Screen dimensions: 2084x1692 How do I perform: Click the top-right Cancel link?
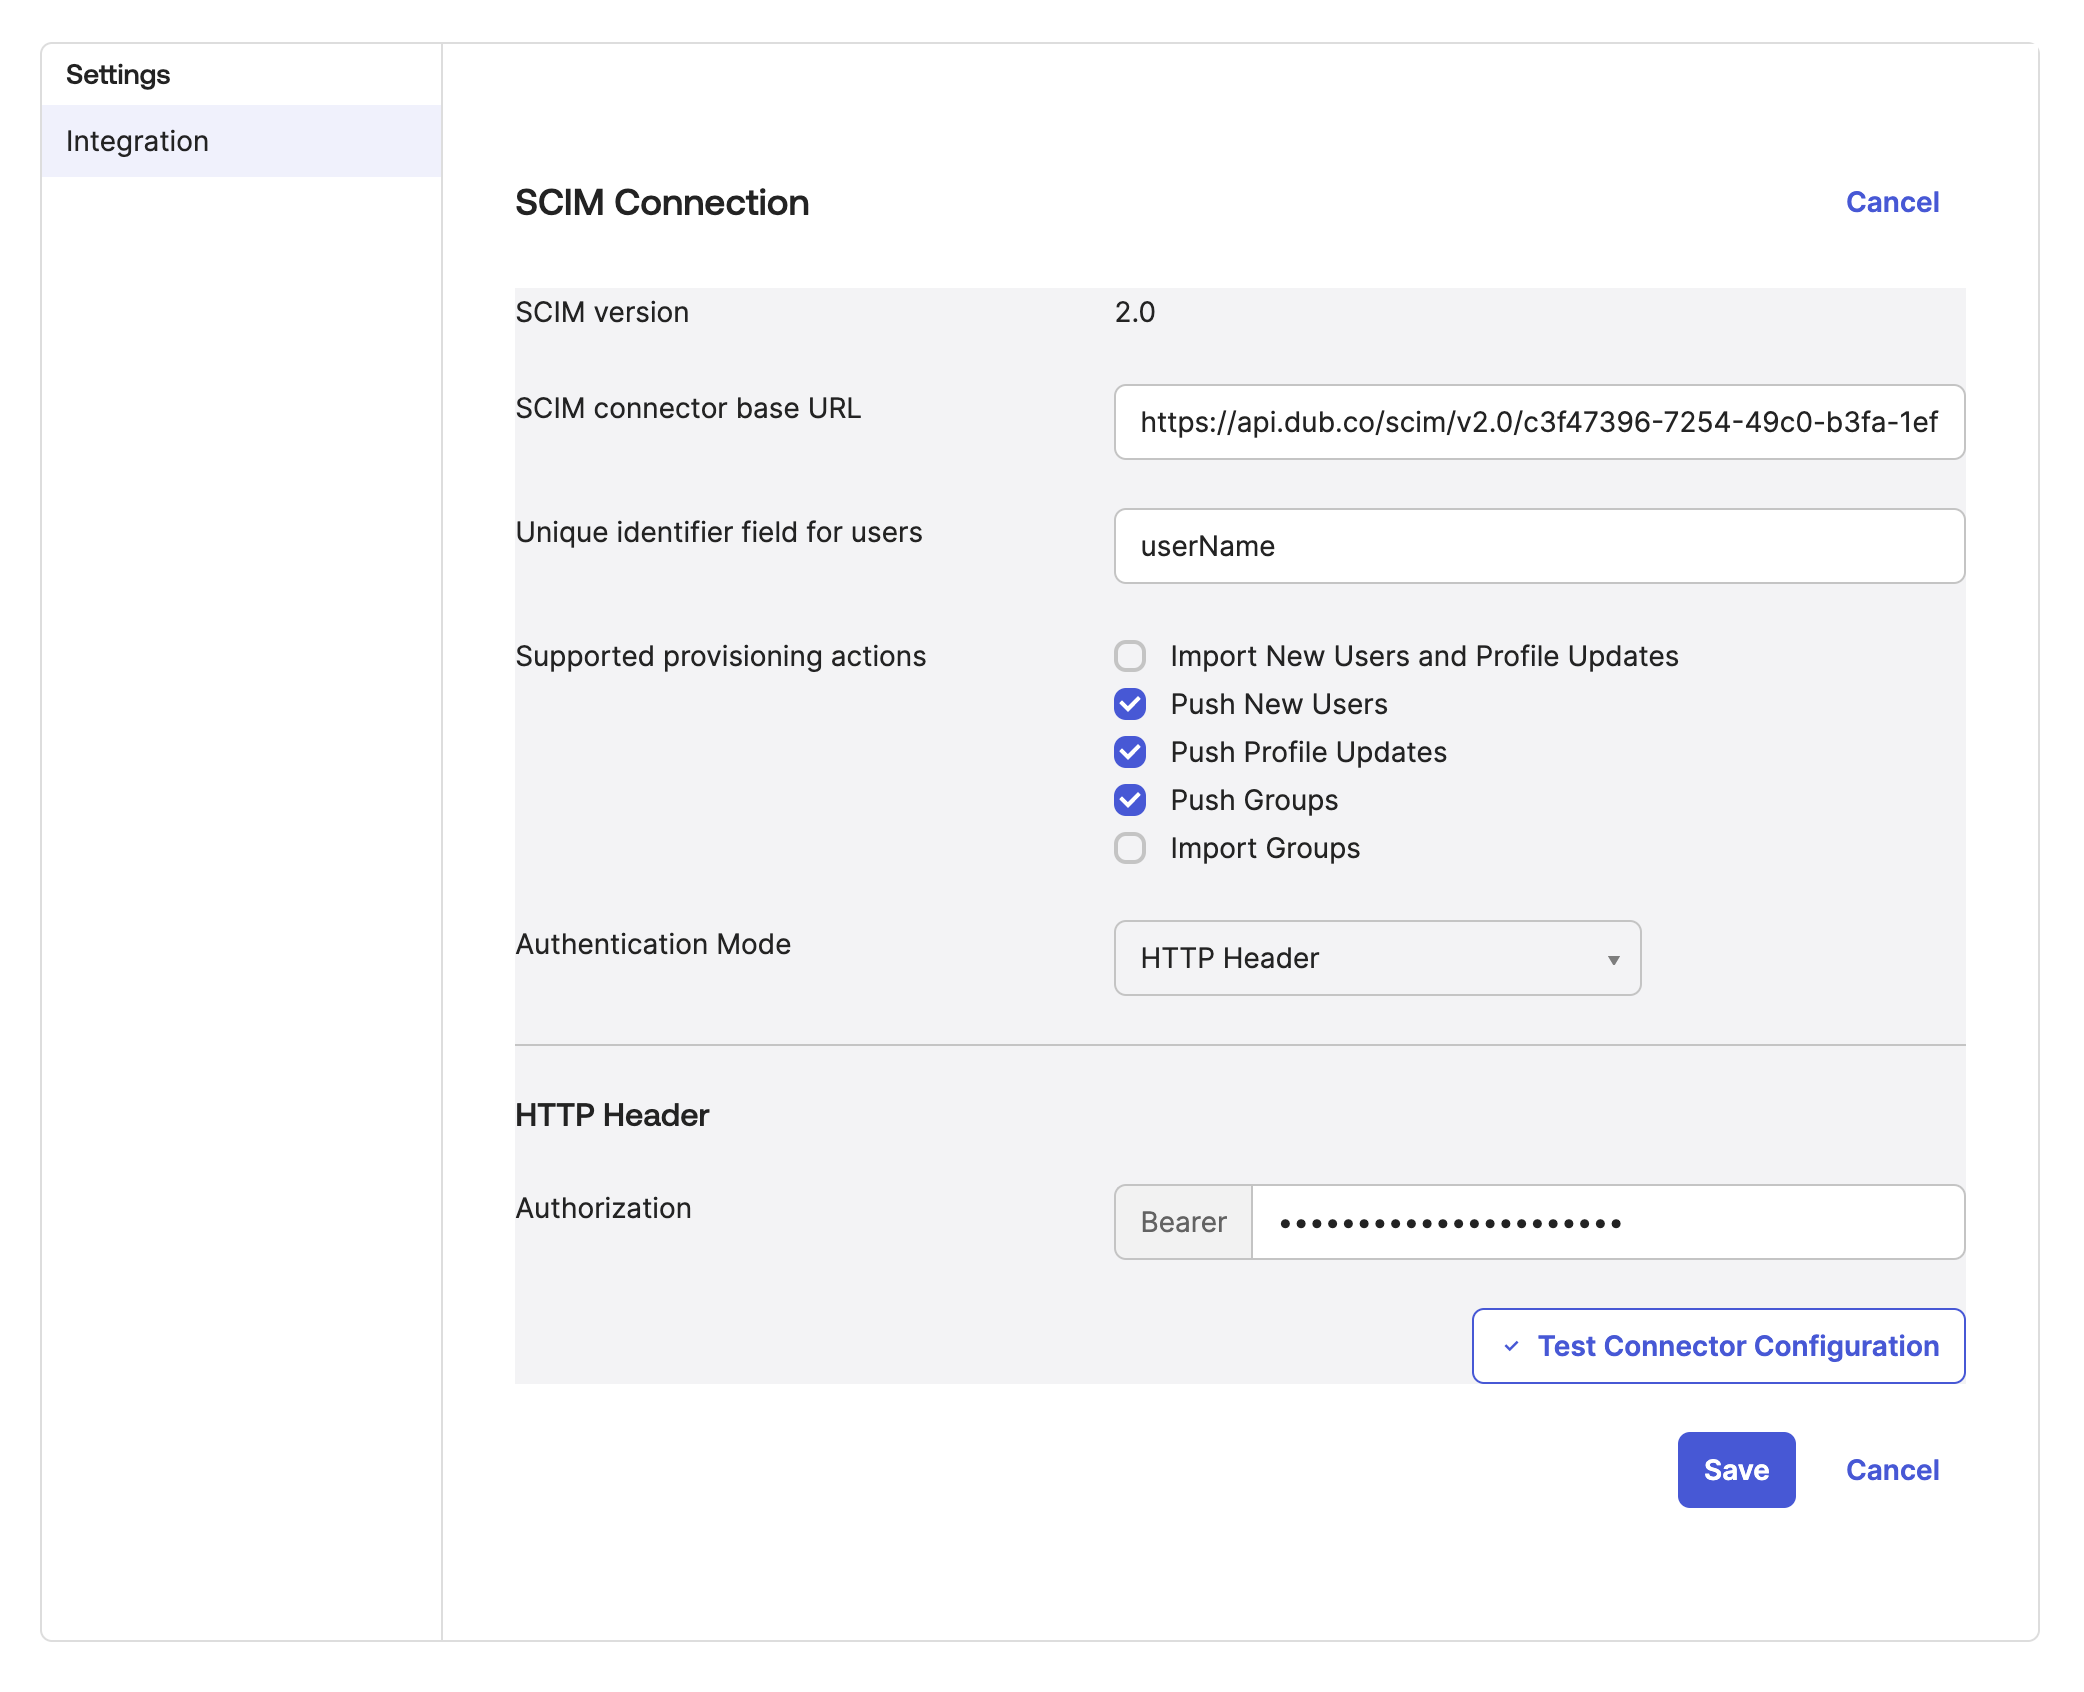pos(1892,200)
